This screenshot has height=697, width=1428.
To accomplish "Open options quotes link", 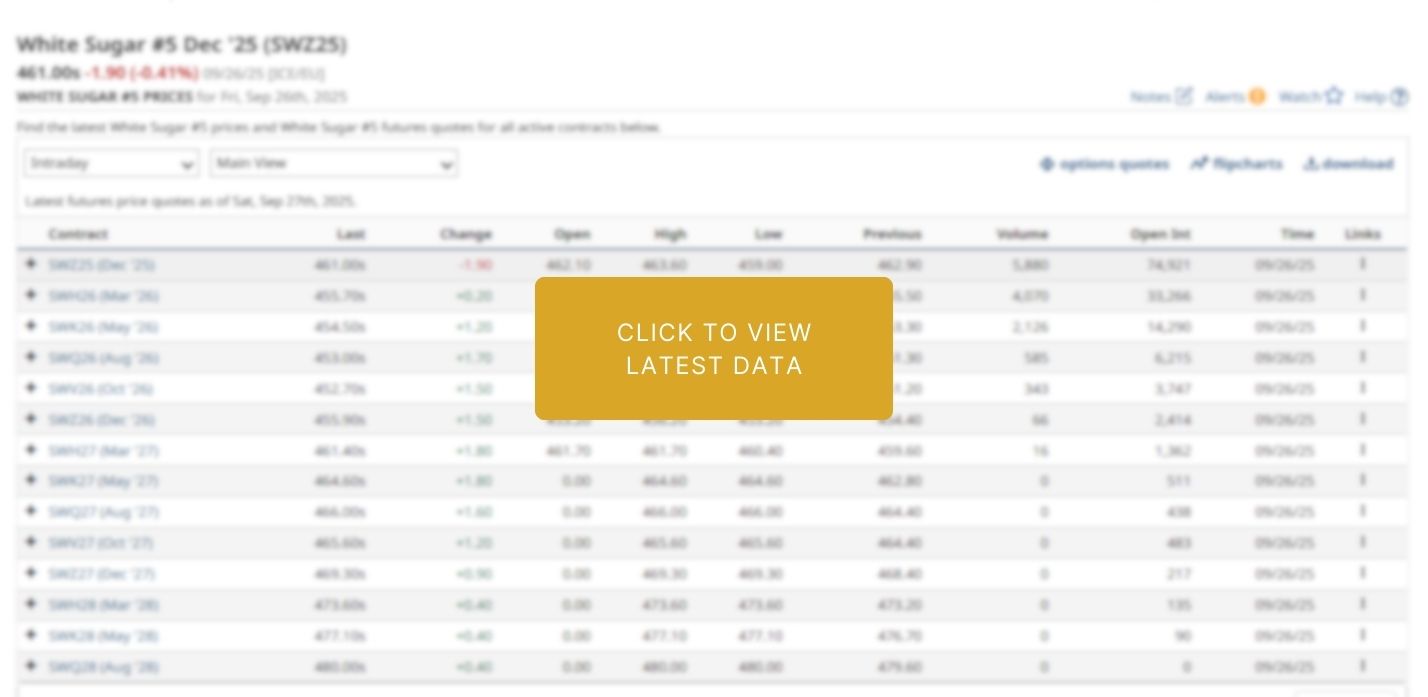I will (1105, 164).
